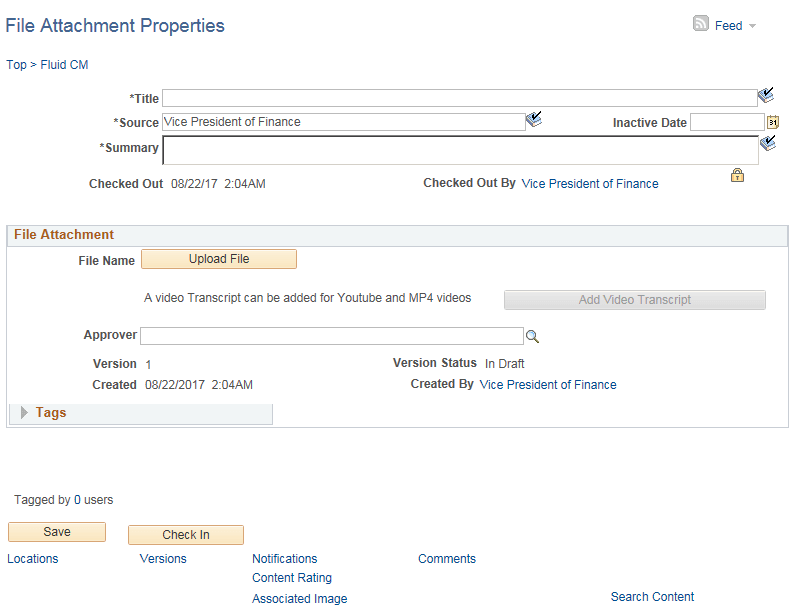Open the Feed dropdown arrow
This screenshot has height=614, width=807.
[x=751, y=25]
